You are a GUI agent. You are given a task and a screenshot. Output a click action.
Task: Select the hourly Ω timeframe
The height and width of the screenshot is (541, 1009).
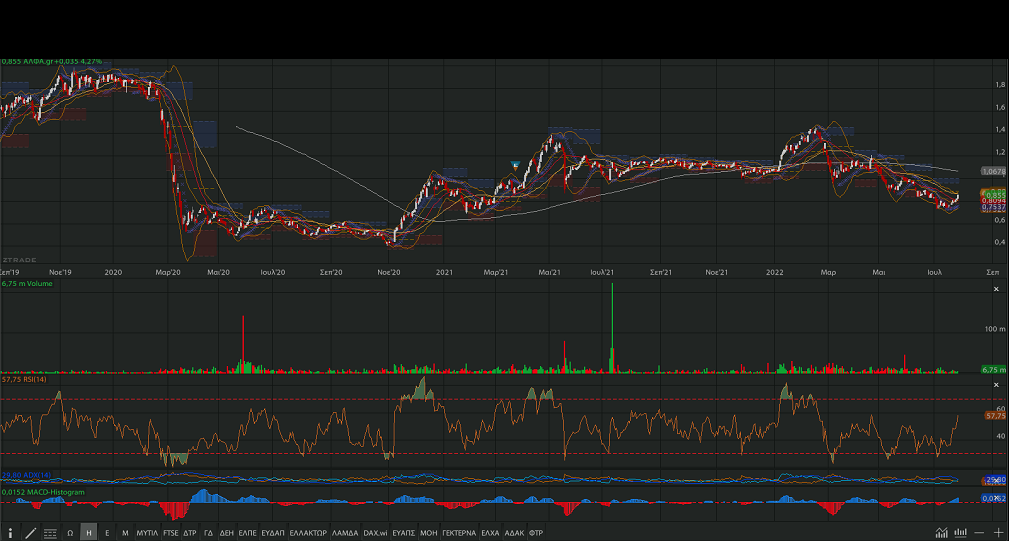click(x=70, y=533)
